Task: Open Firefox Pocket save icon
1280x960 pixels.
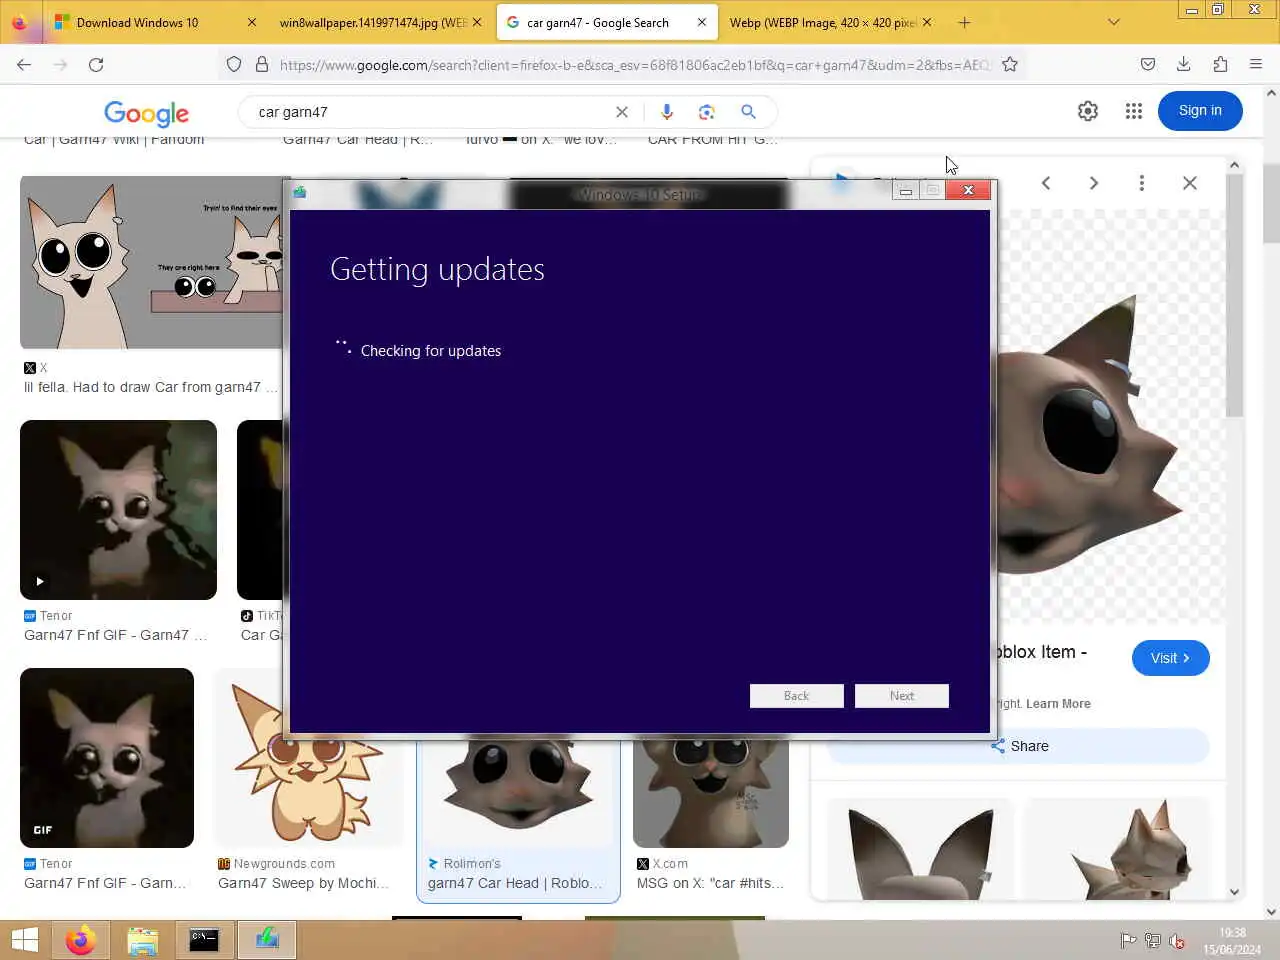Action: (x=1148, y=65)
